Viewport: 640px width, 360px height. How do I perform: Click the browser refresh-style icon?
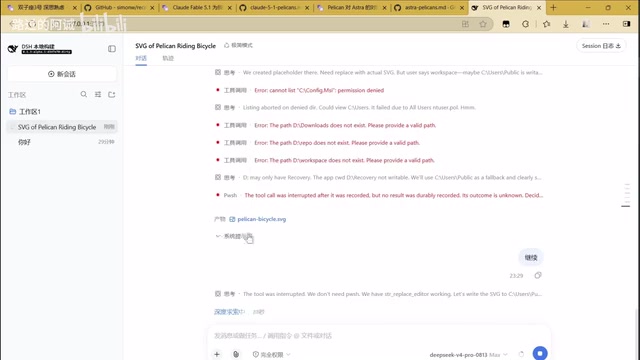point(526,24)
